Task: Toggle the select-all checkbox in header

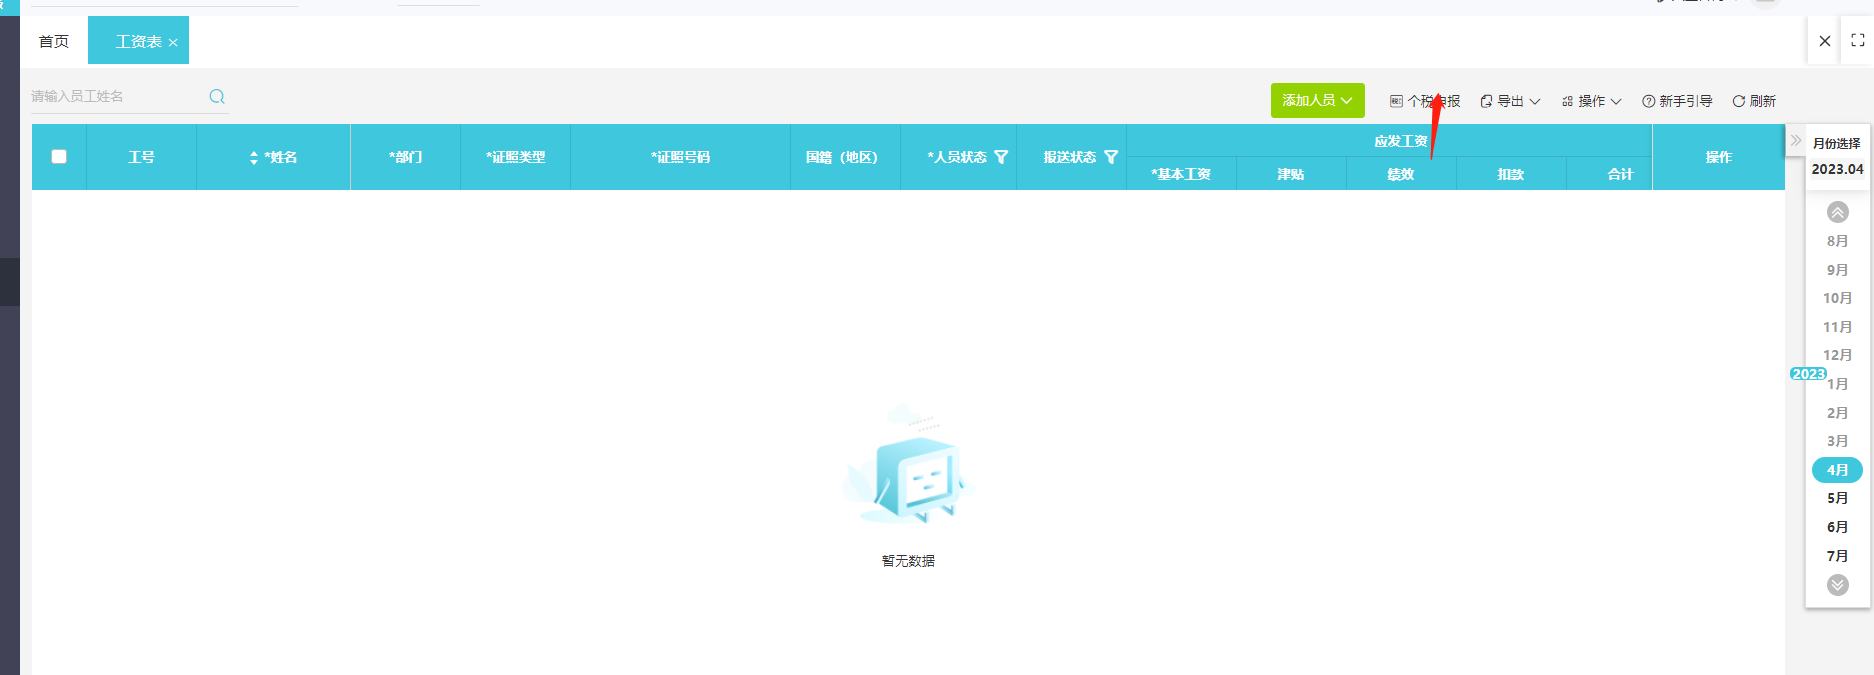Action: pos(59,157)
